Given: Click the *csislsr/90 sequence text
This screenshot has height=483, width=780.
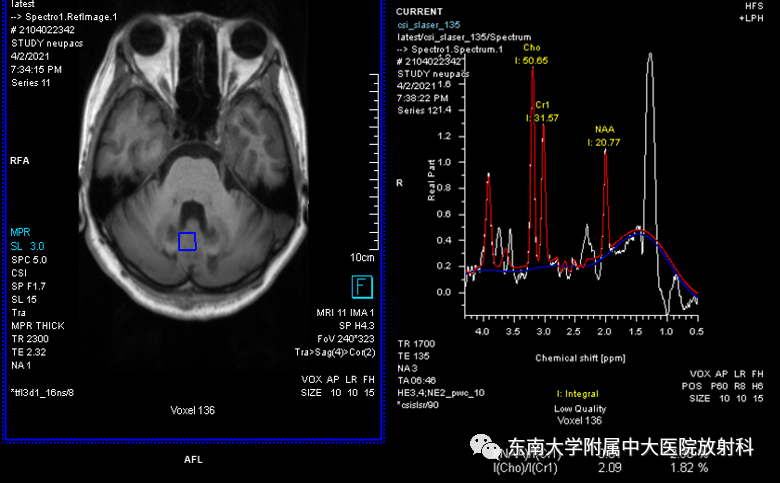Looking at the screenshot, I should [418, 405].
